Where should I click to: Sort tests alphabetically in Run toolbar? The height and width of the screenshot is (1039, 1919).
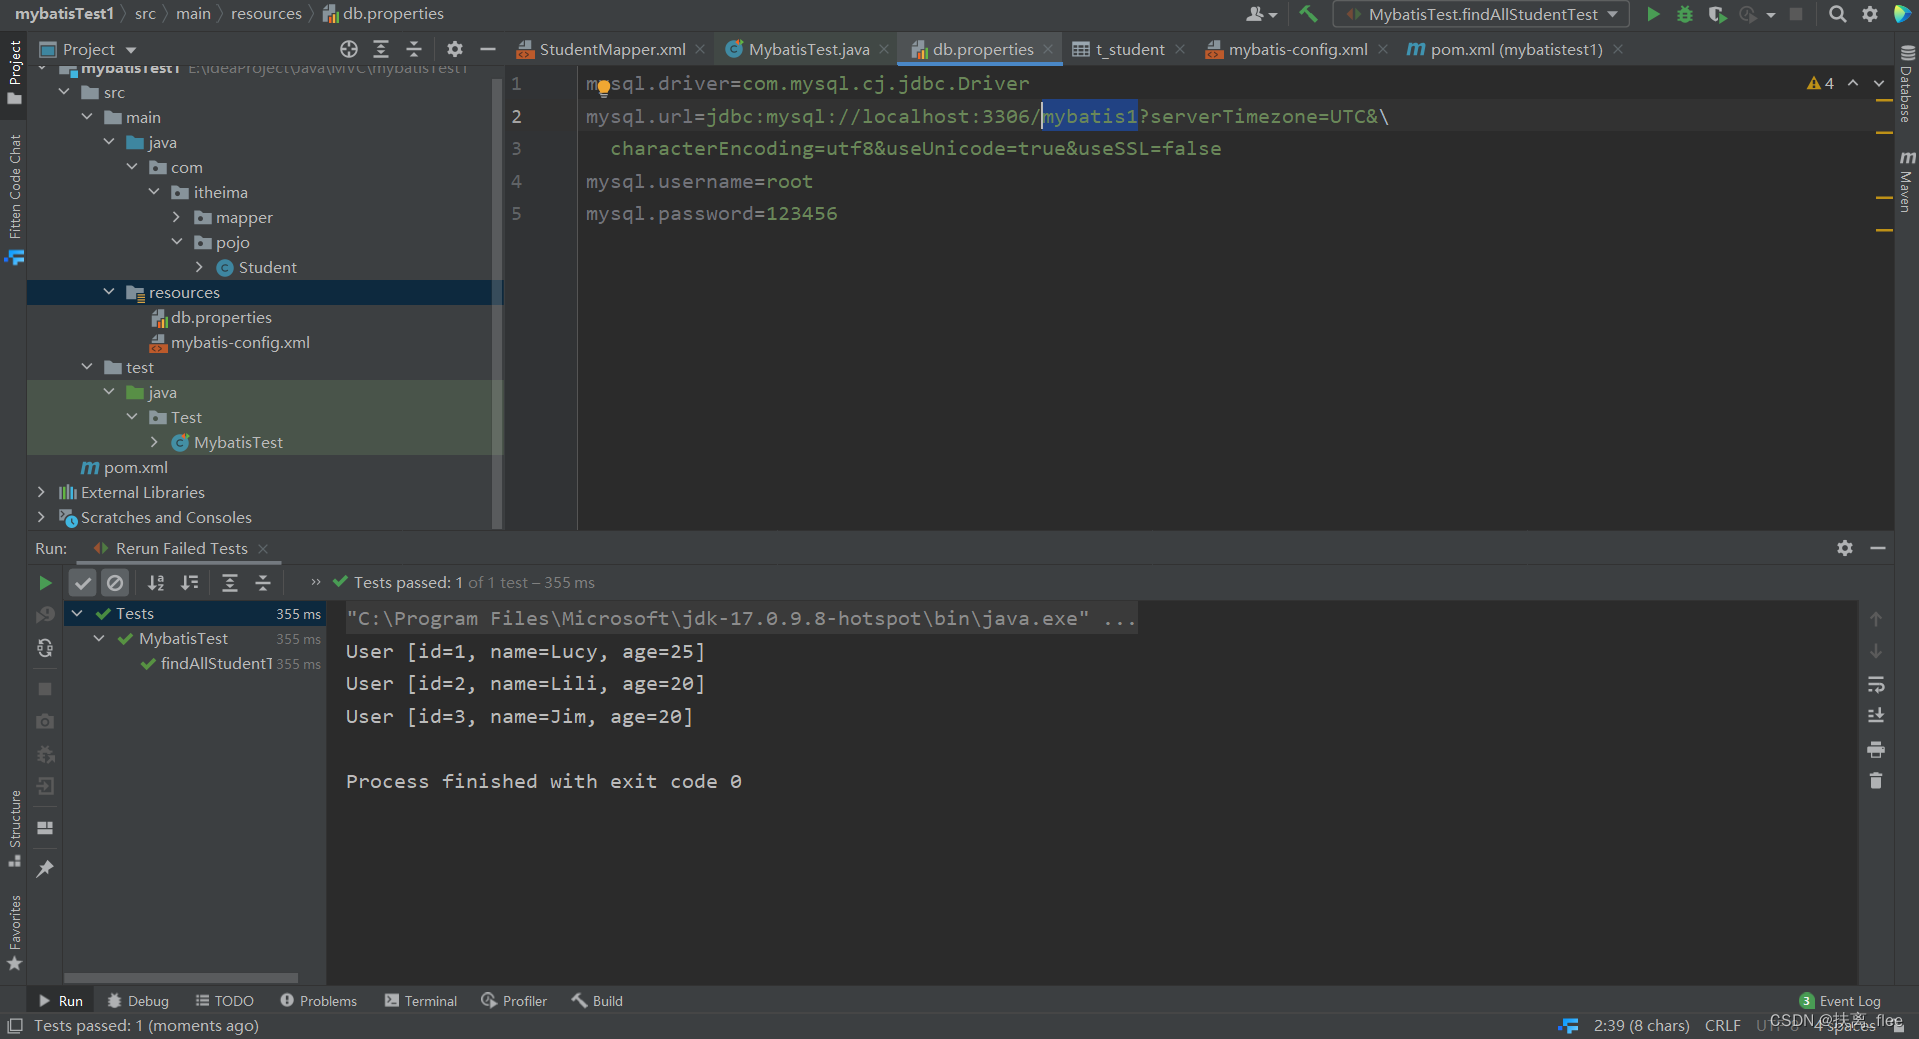point(156,583)
